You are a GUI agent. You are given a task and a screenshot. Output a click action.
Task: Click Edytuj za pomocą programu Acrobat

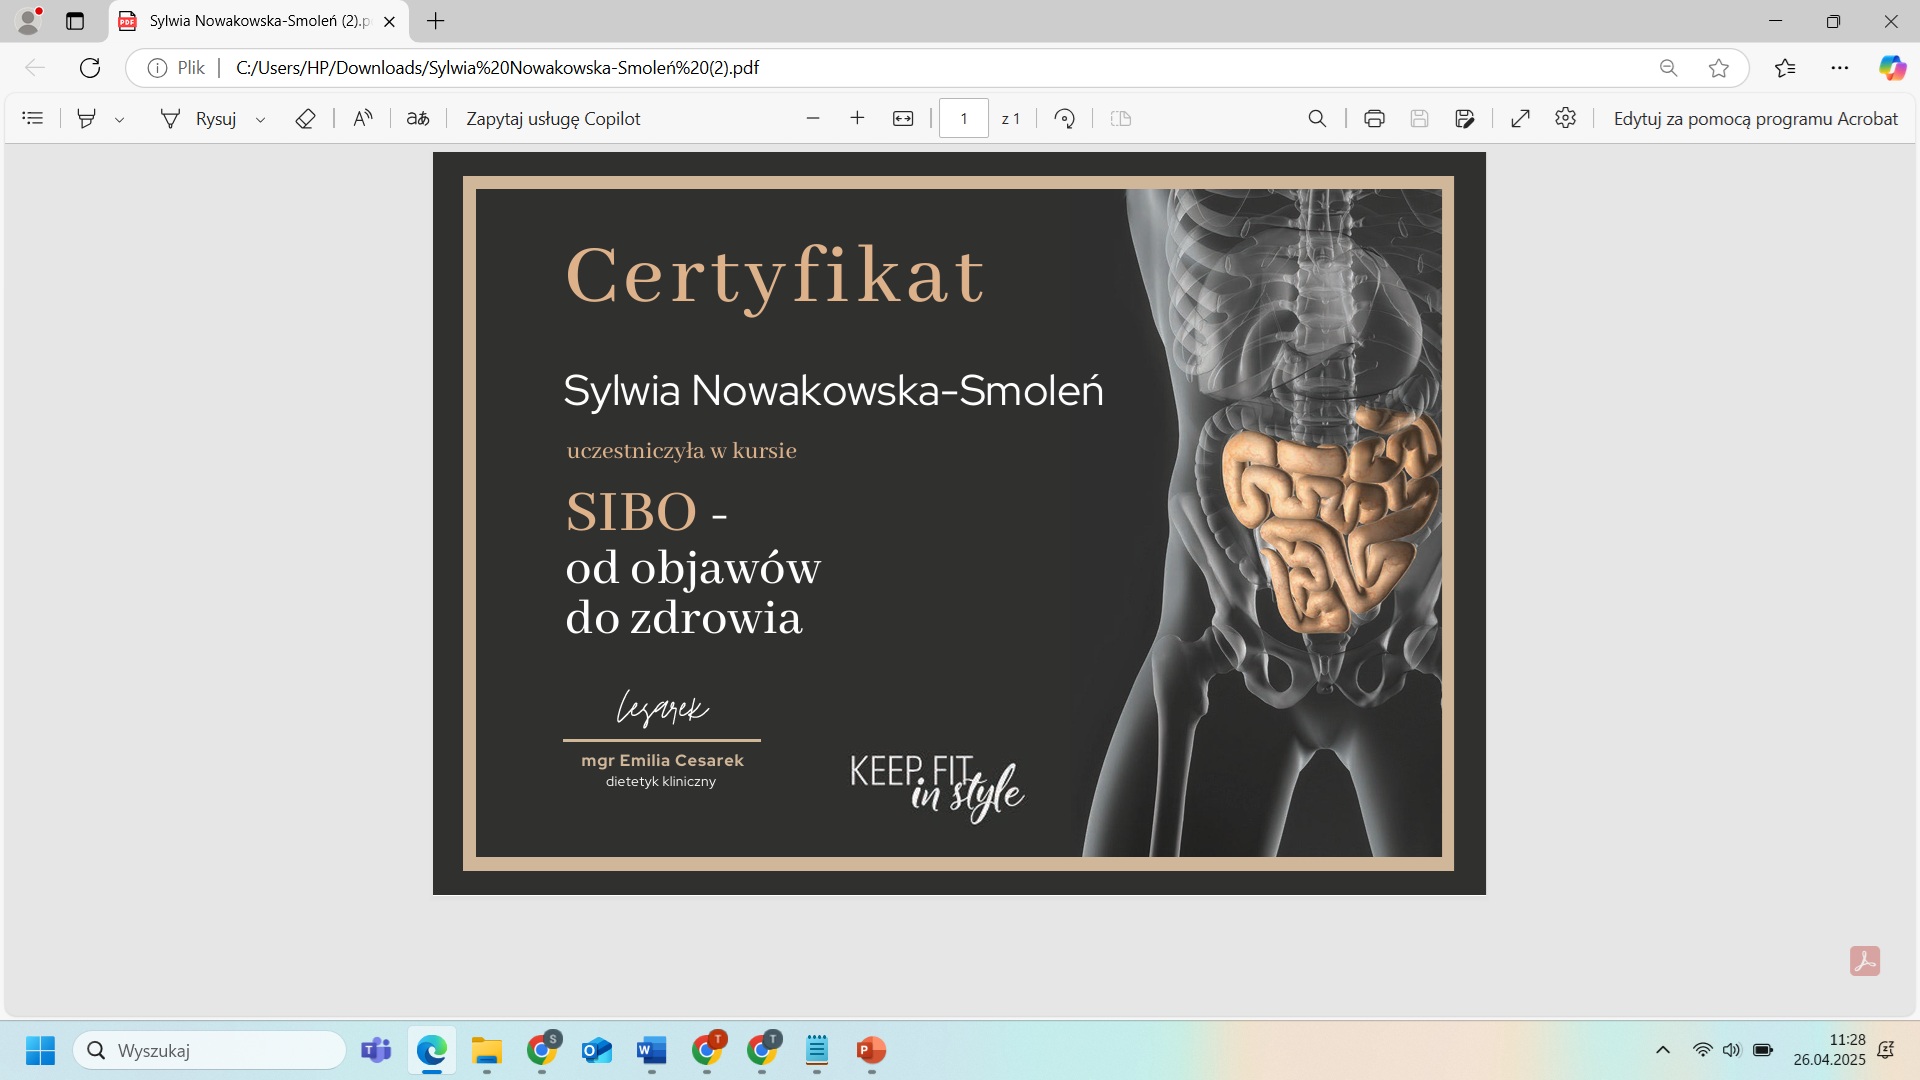(x=1755, y=118)
